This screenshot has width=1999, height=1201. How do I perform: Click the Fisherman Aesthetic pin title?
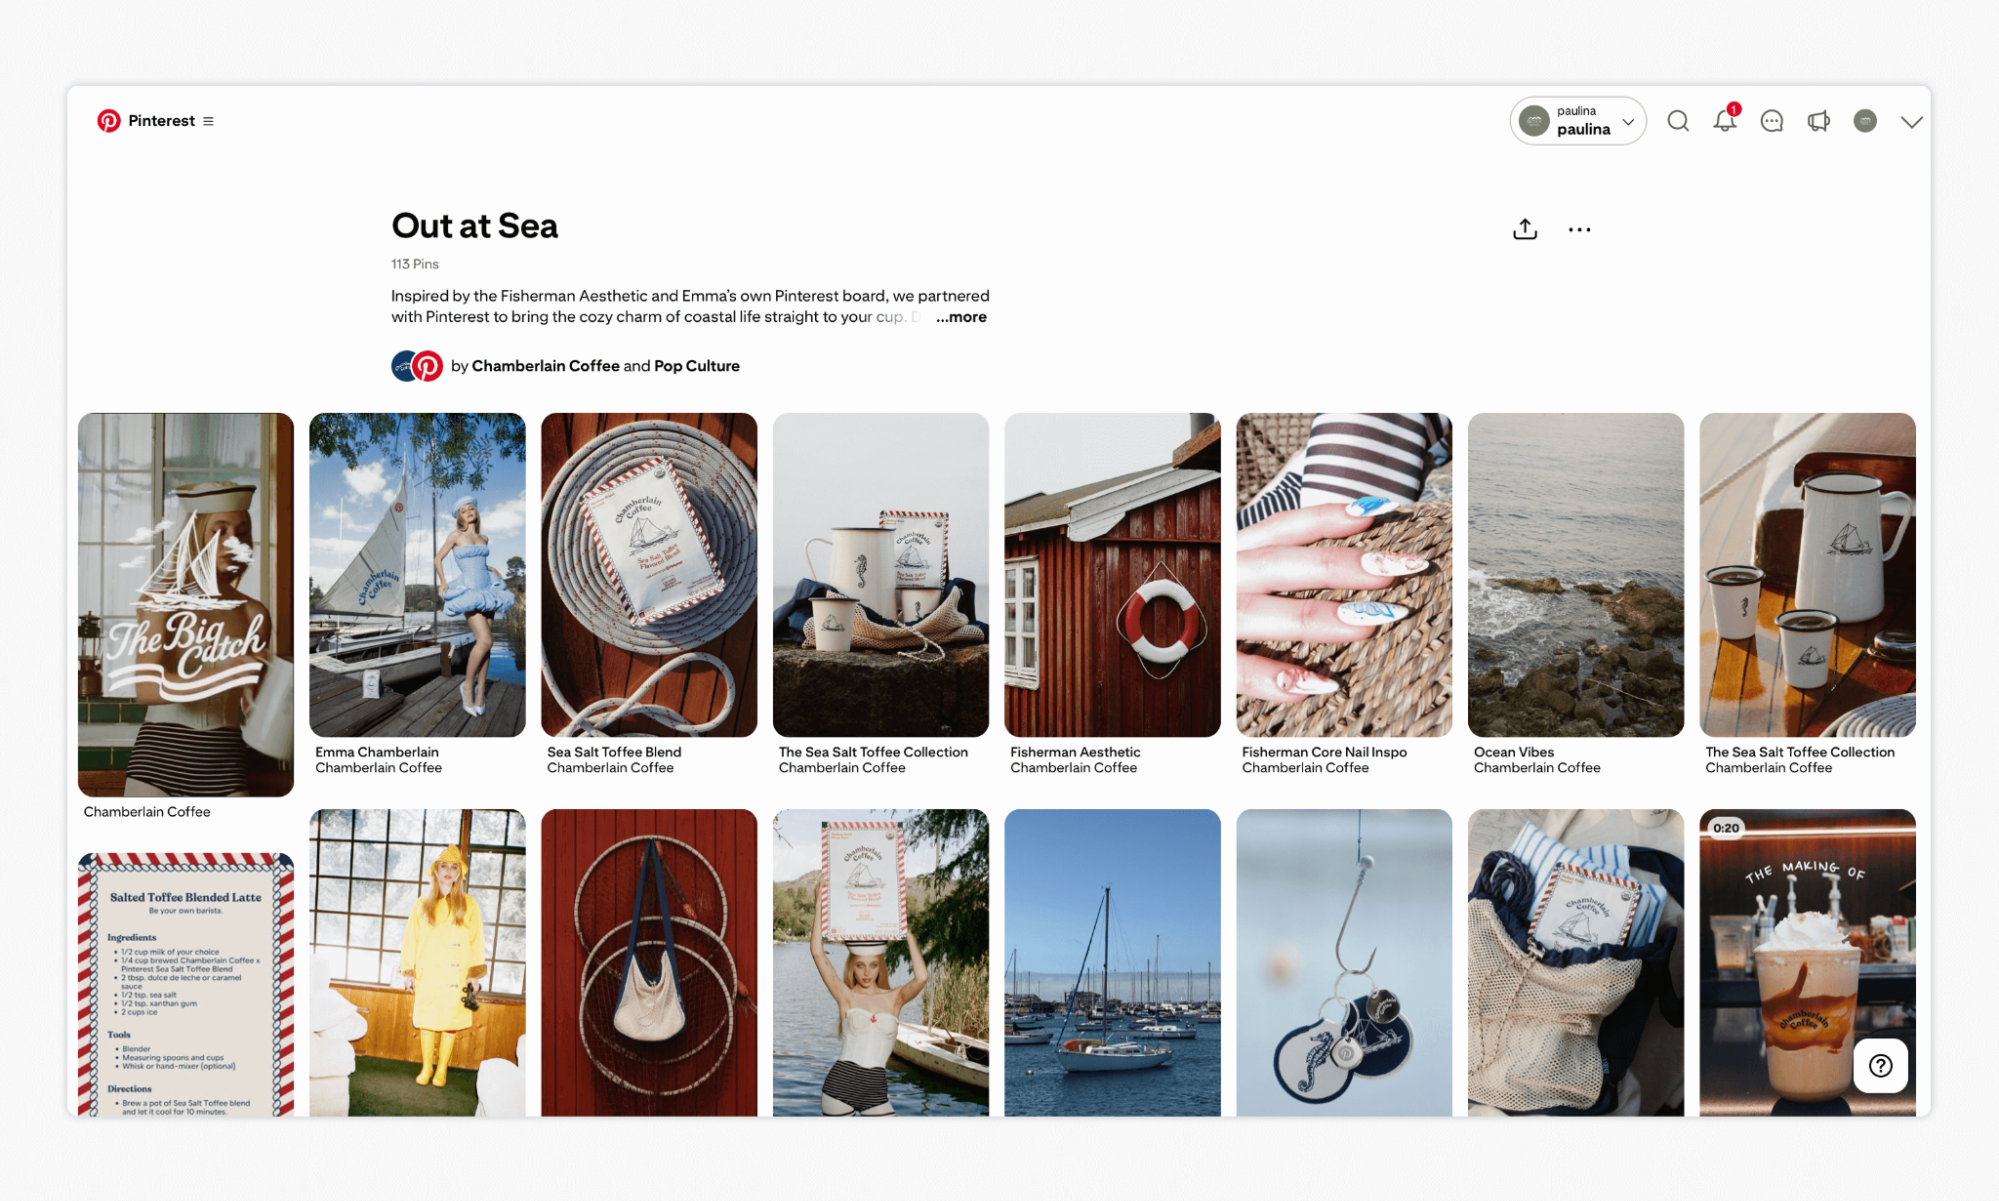pos(1075,752)
